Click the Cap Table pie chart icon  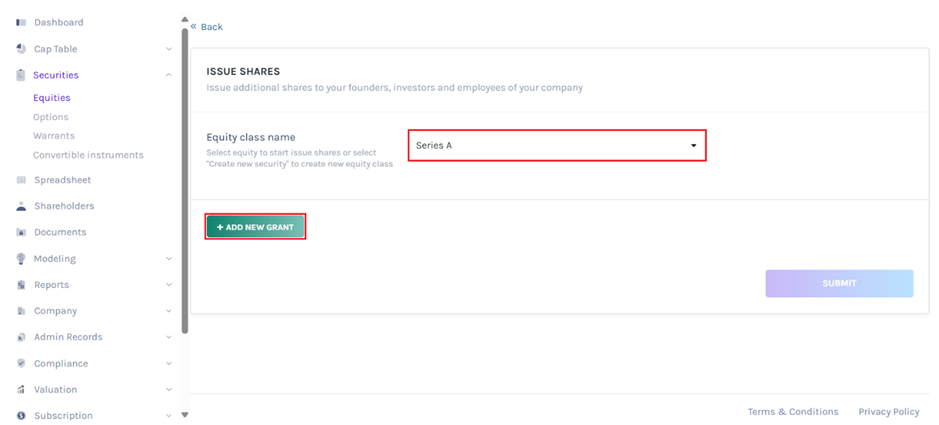pos(21,49)
